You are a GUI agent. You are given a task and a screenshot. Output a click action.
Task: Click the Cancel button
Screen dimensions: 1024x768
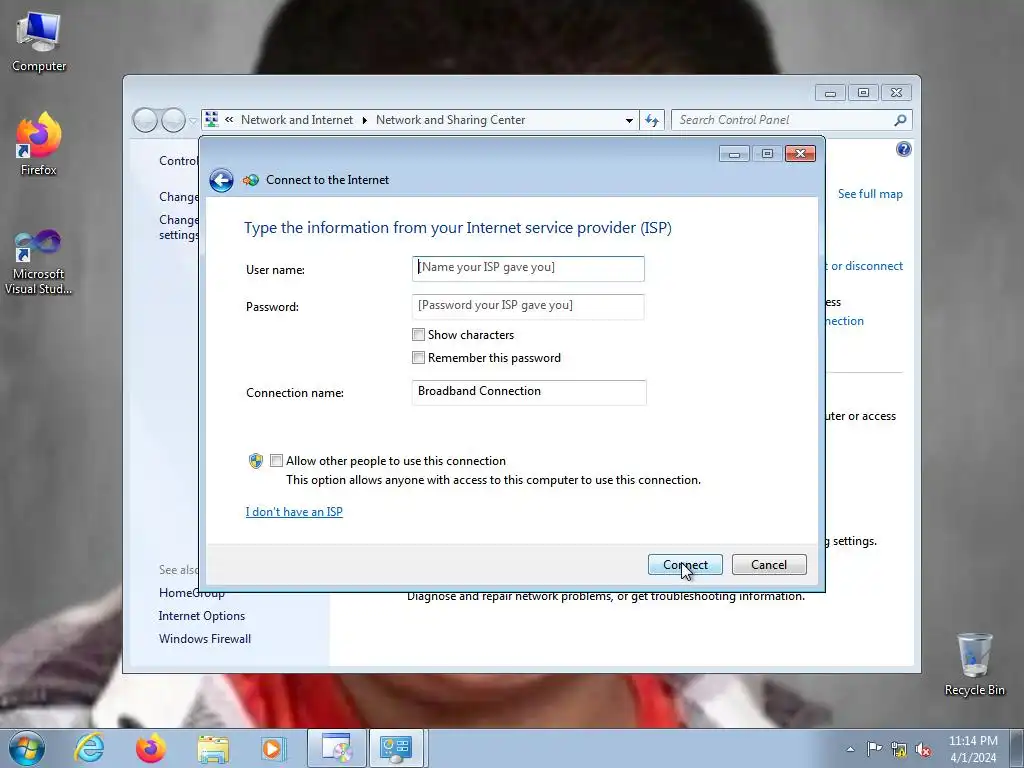tap(769, 565)
